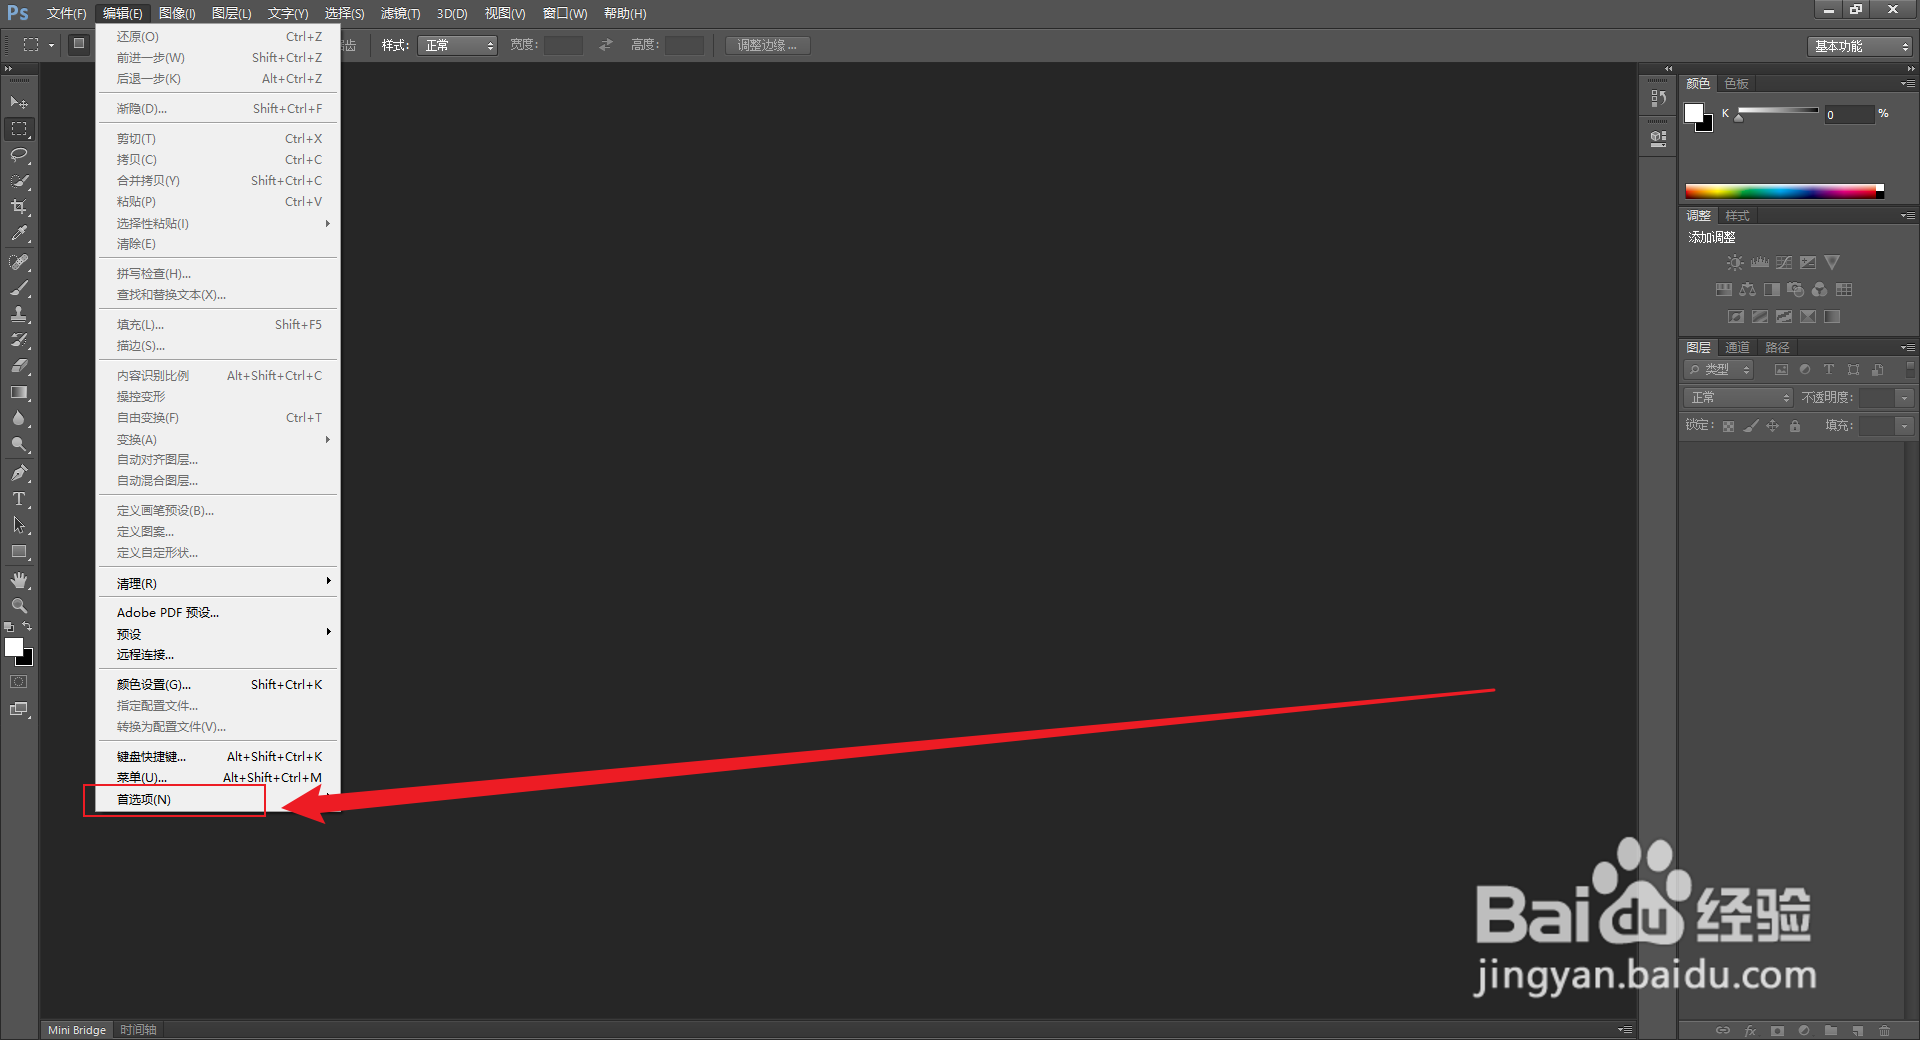Swap foreground and background colors

point(27,627)
